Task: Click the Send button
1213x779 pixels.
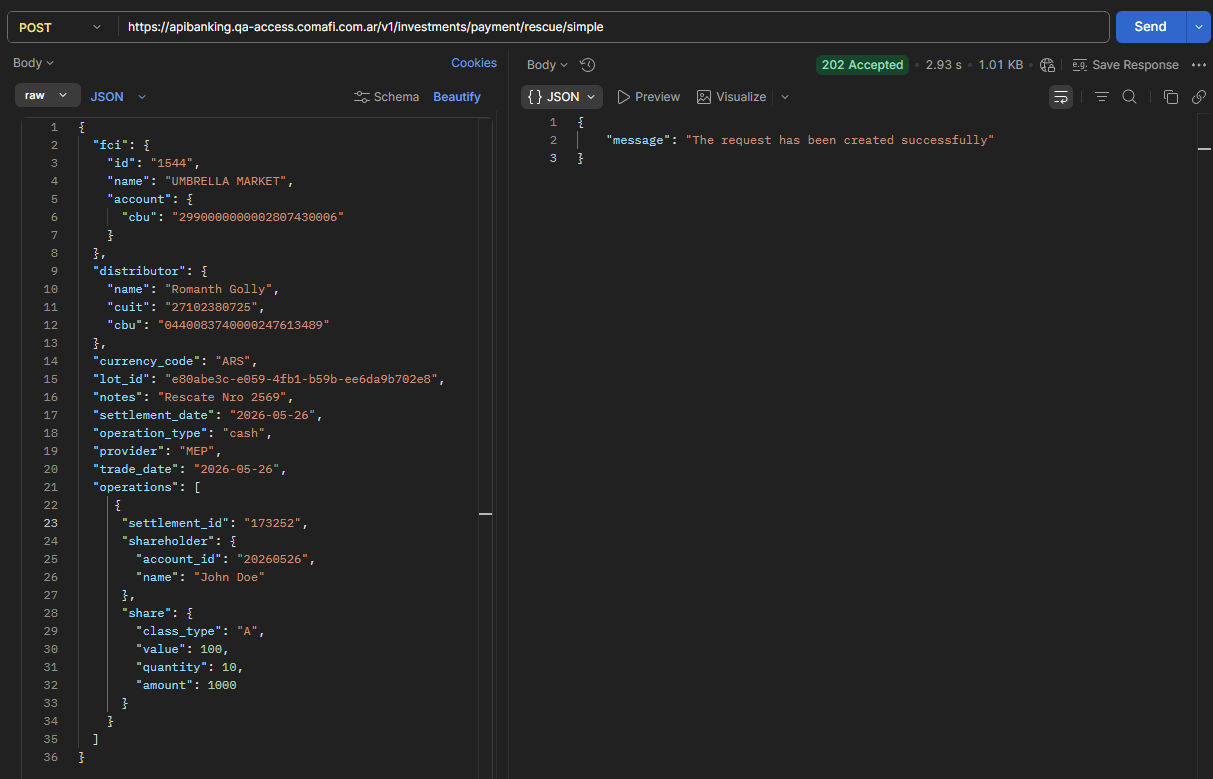Action: (1150, 27)
